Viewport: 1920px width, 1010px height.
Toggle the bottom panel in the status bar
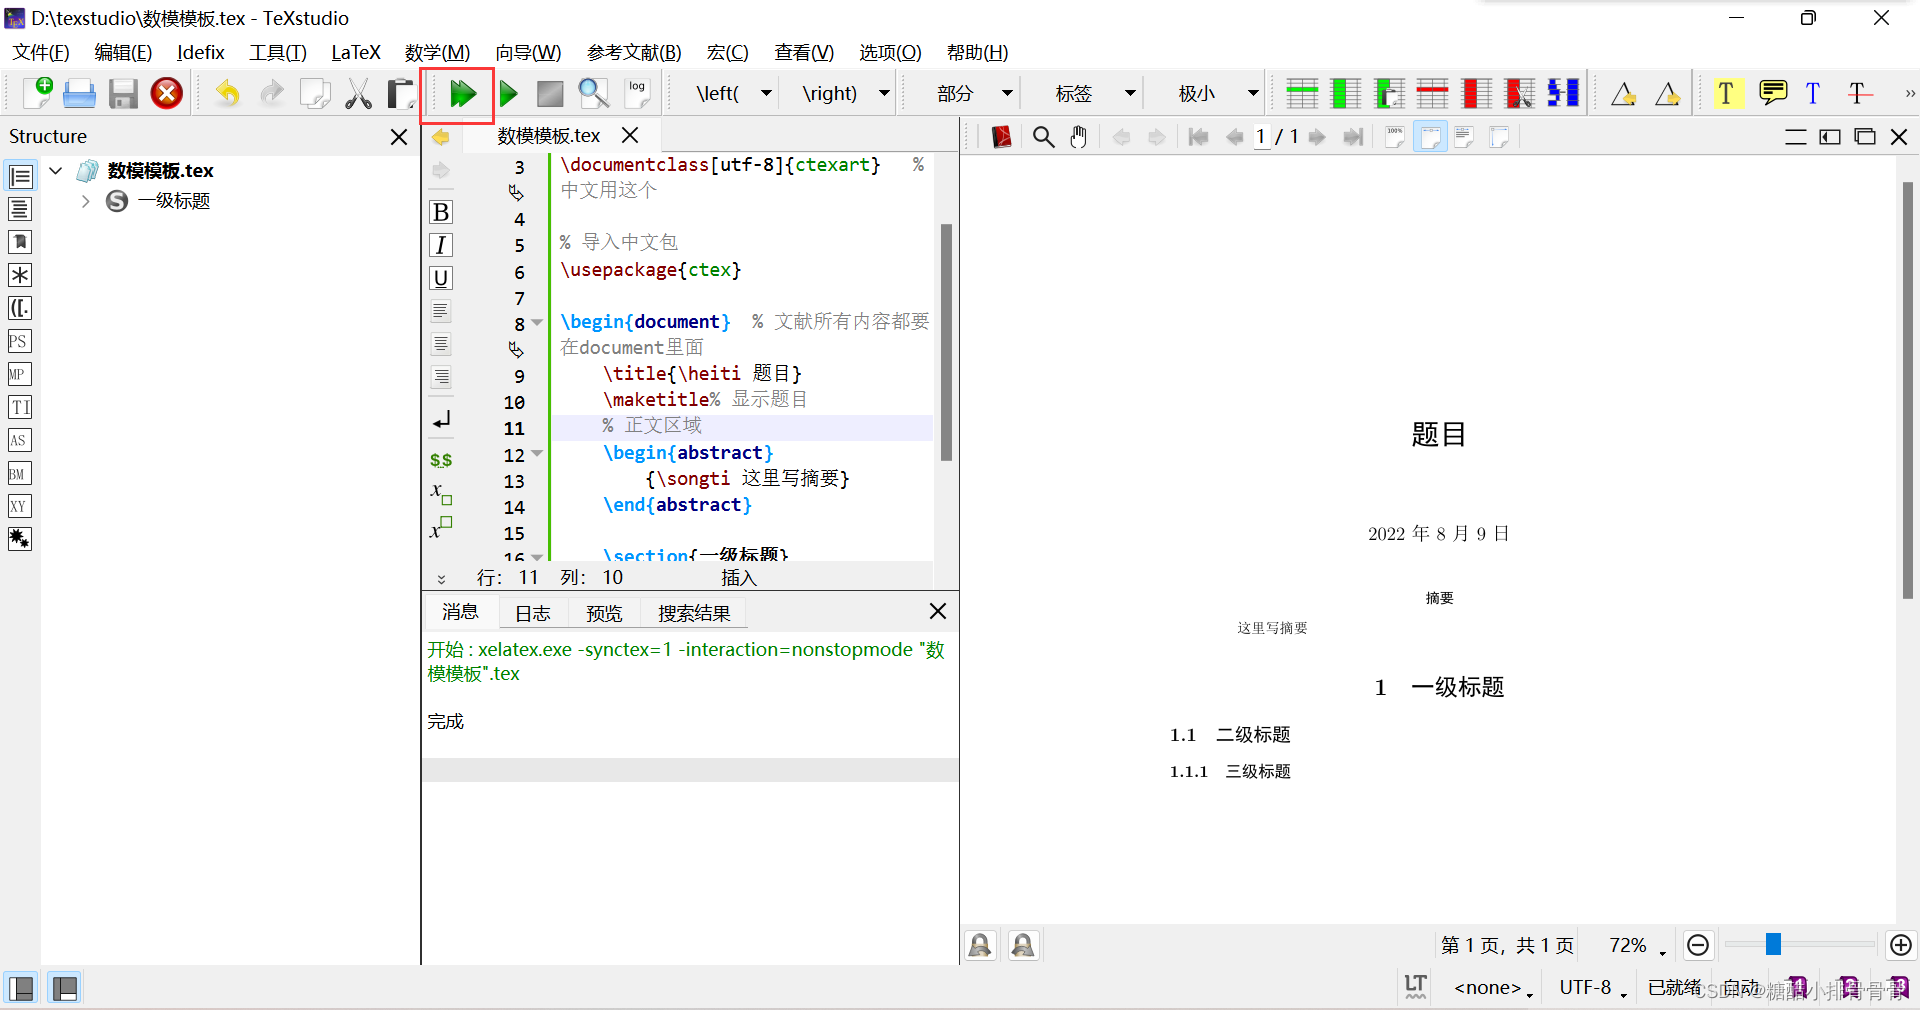pos(65,989)
